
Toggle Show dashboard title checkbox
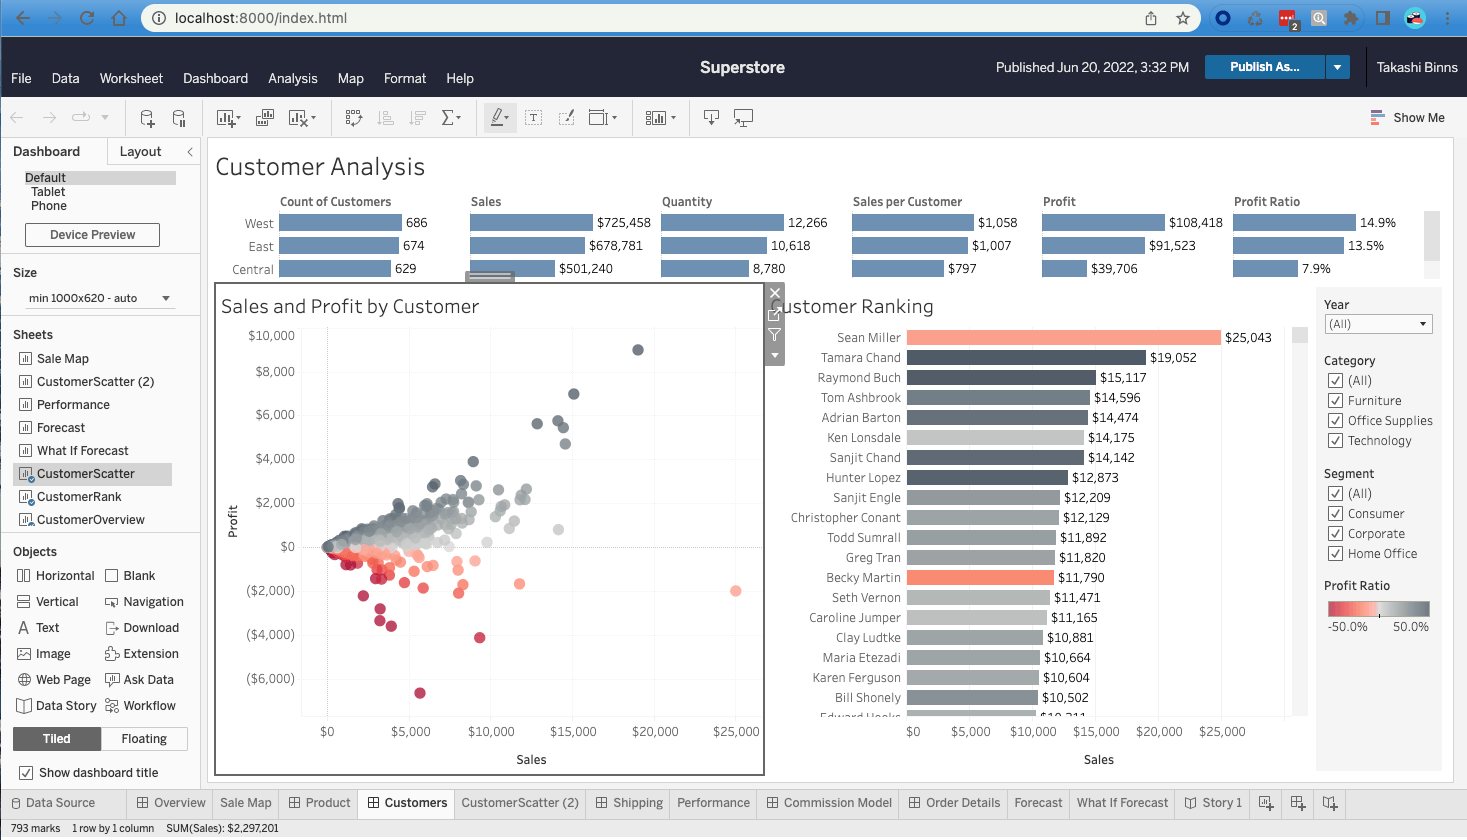coord(26,773)
